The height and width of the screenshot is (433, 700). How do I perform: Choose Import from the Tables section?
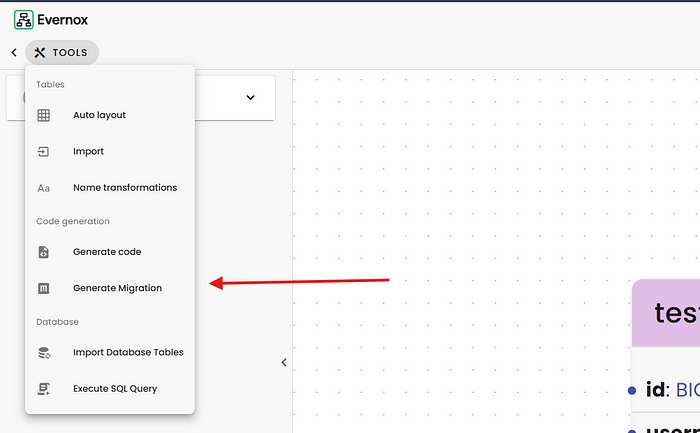coord(110,151)
